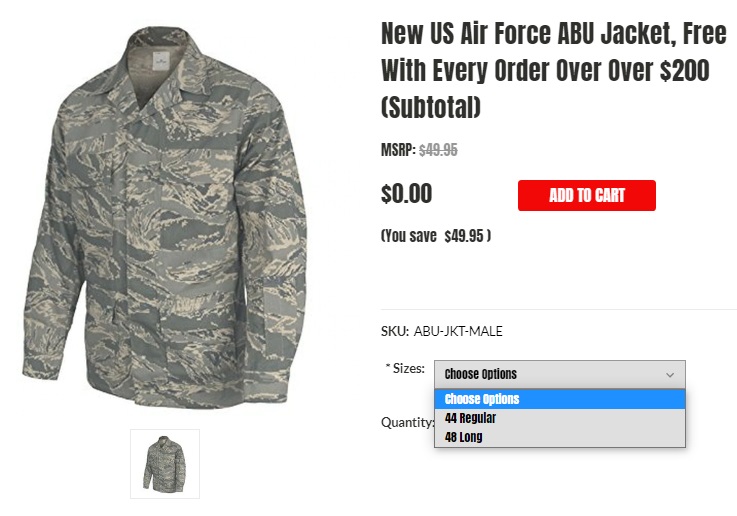Click the New US Air Force ABU Jacket title
Viewport: 737px width, 516px height.
553,70
